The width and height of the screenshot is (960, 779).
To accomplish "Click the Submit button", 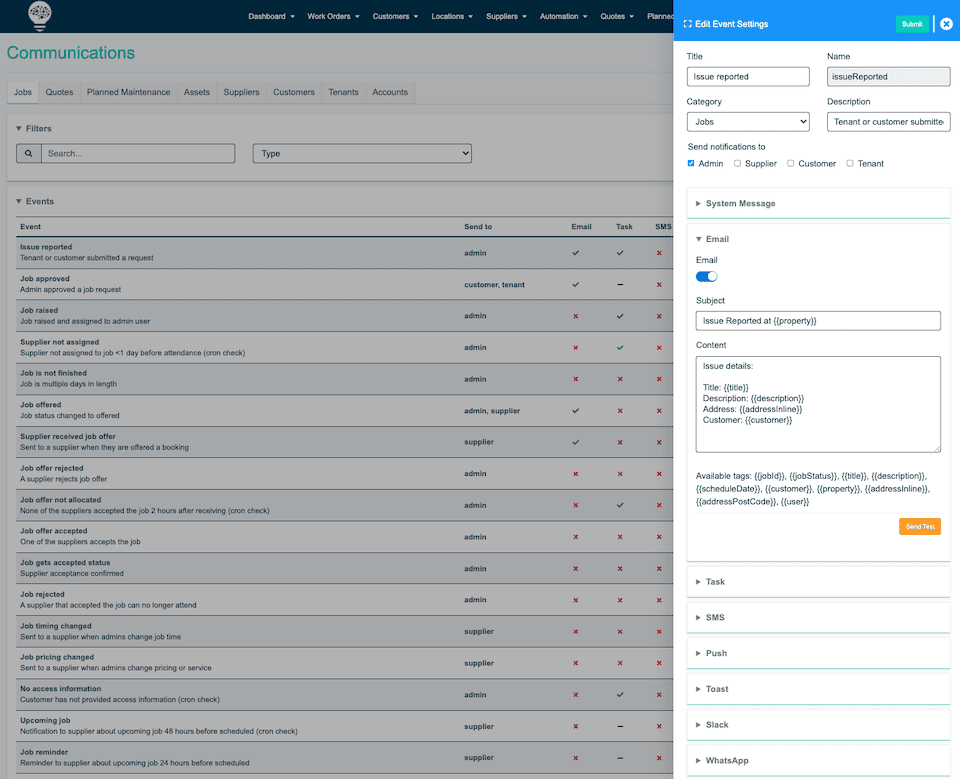I will tap(913, 23).
